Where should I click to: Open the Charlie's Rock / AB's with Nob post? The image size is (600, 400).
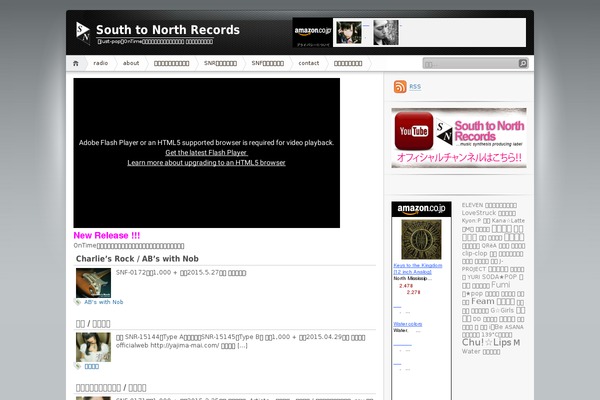(137, 259)
